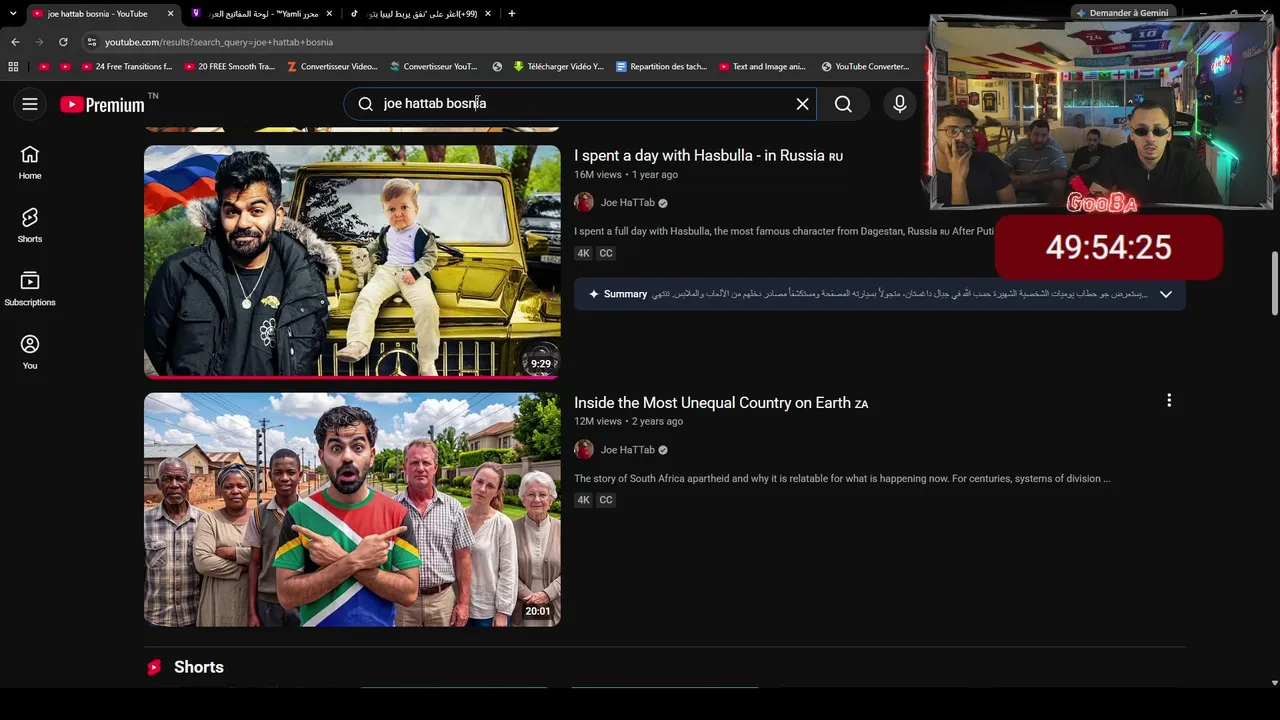Open the Convertisseur Video bookmark
The width and height of the screenshot is (1280, 720).
(332, 67)
